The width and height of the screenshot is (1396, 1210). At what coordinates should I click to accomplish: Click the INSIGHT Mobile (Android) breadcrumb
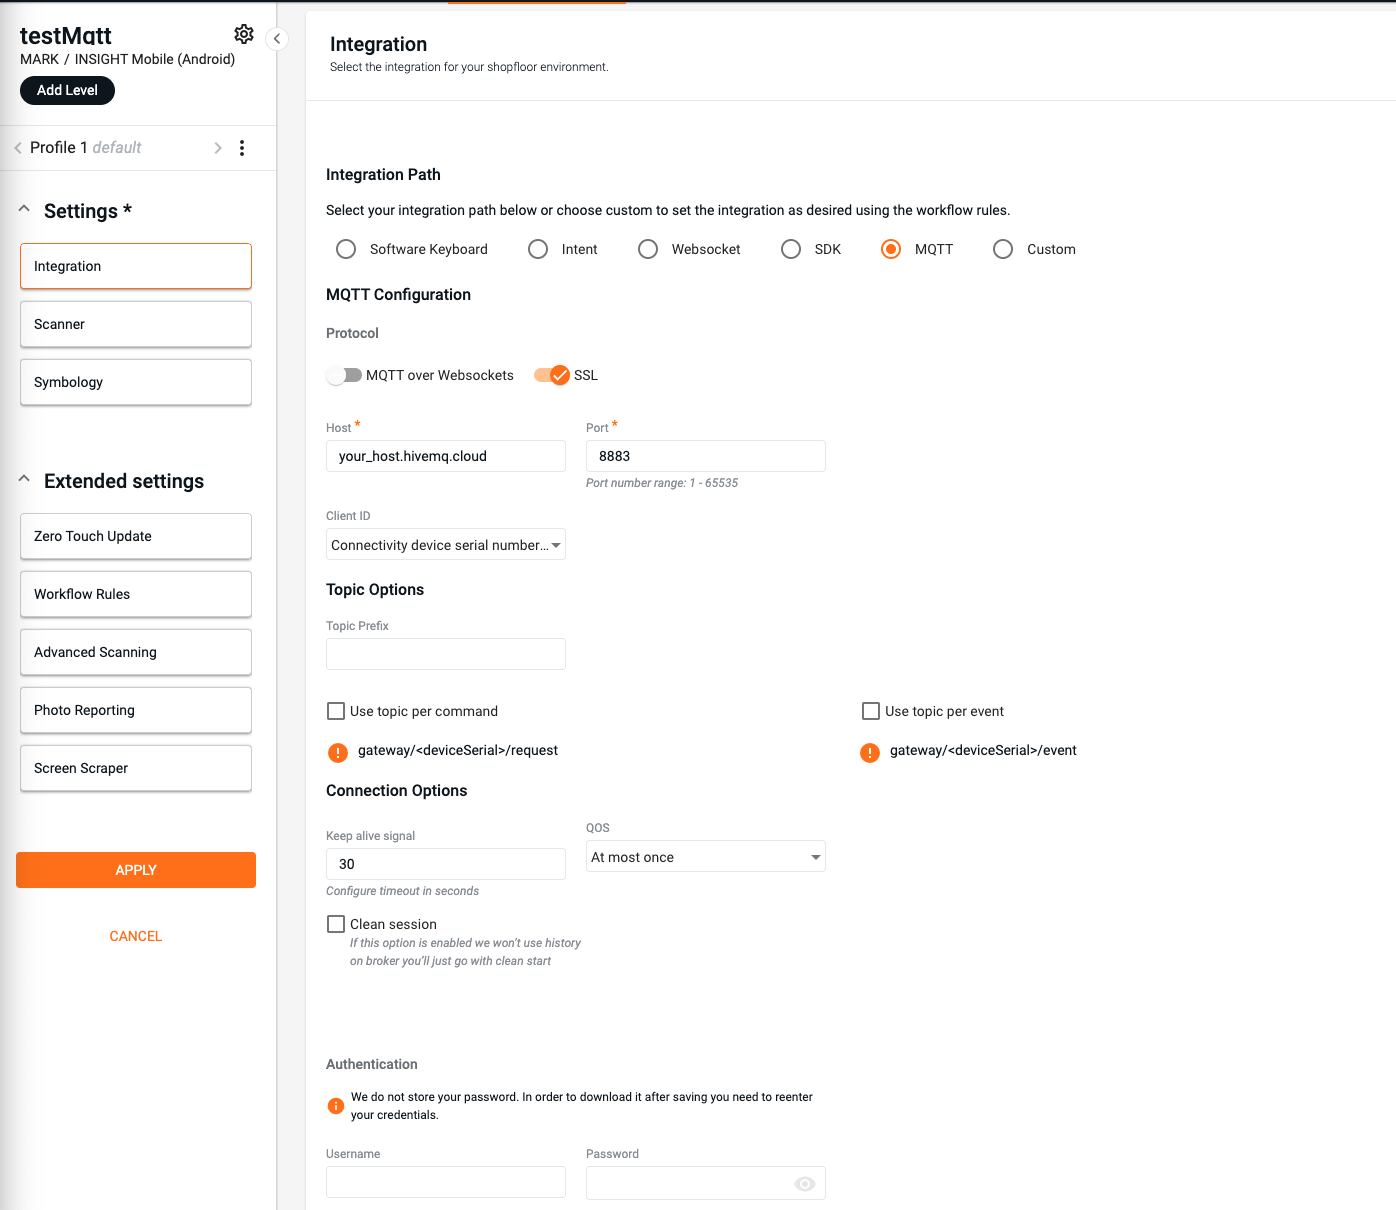pos(155,59)
